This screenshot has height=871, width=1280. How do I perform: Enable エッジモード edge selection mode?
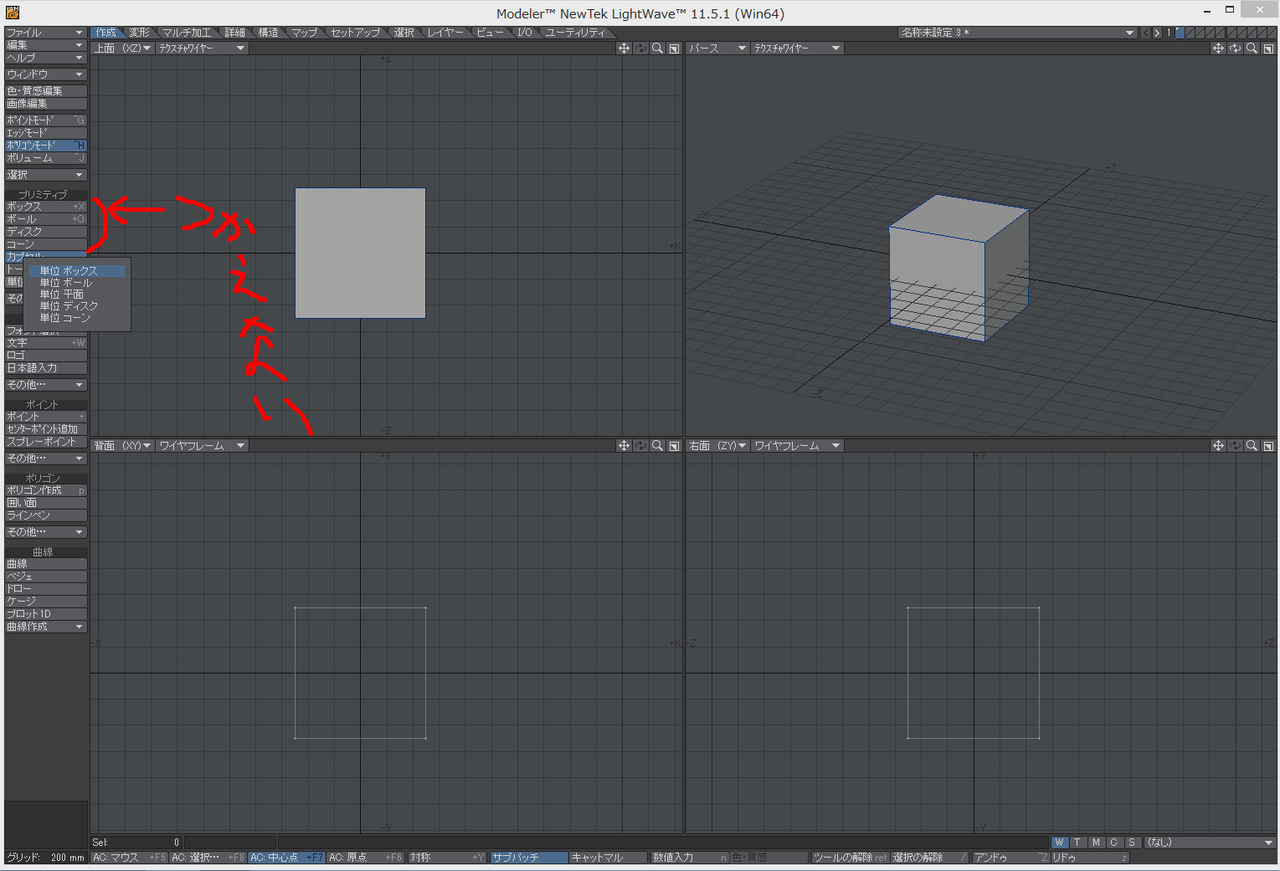46,133
